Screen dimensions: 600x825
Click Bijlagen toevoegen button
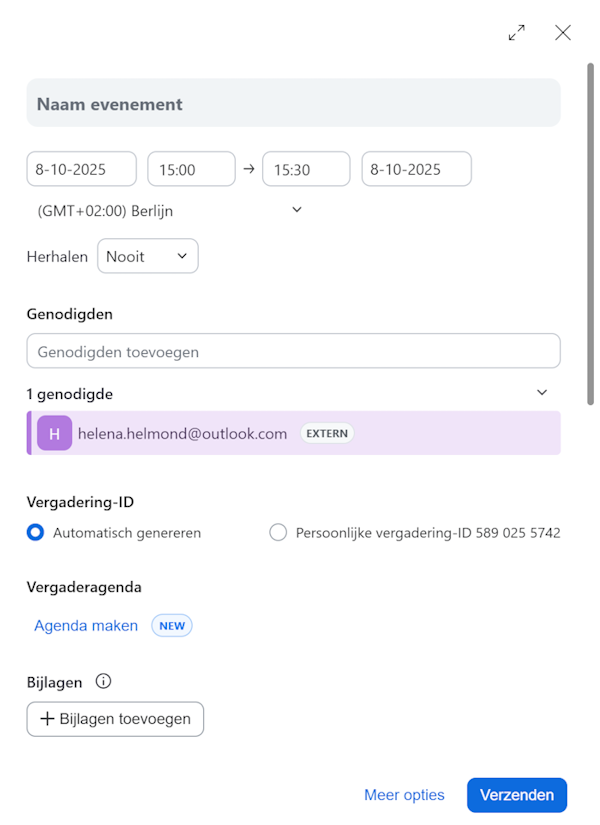coord(115,719)
